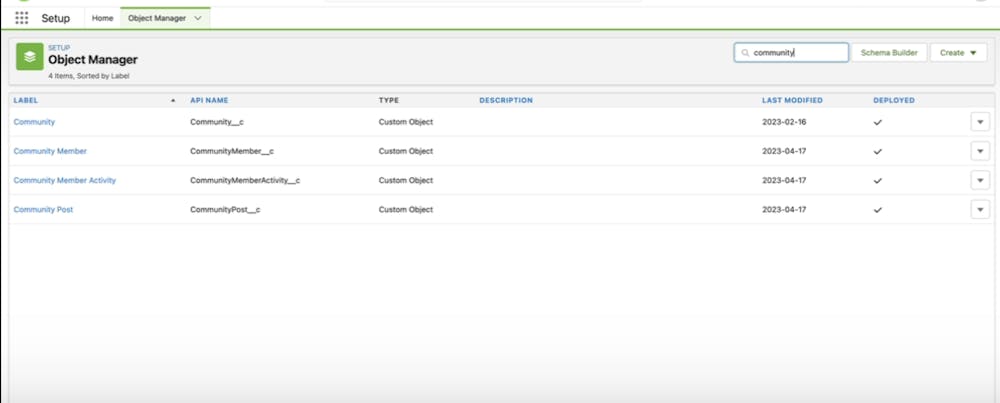Open the App Launcher grid icon
The width and height of the screenshot is (1000, 403).
tap(22, 18)
